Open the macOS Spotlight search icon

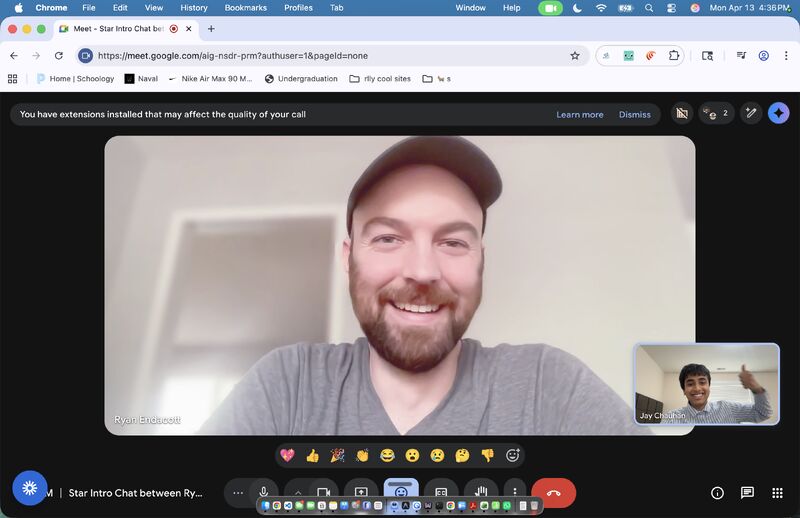click(x=649, y=8)
